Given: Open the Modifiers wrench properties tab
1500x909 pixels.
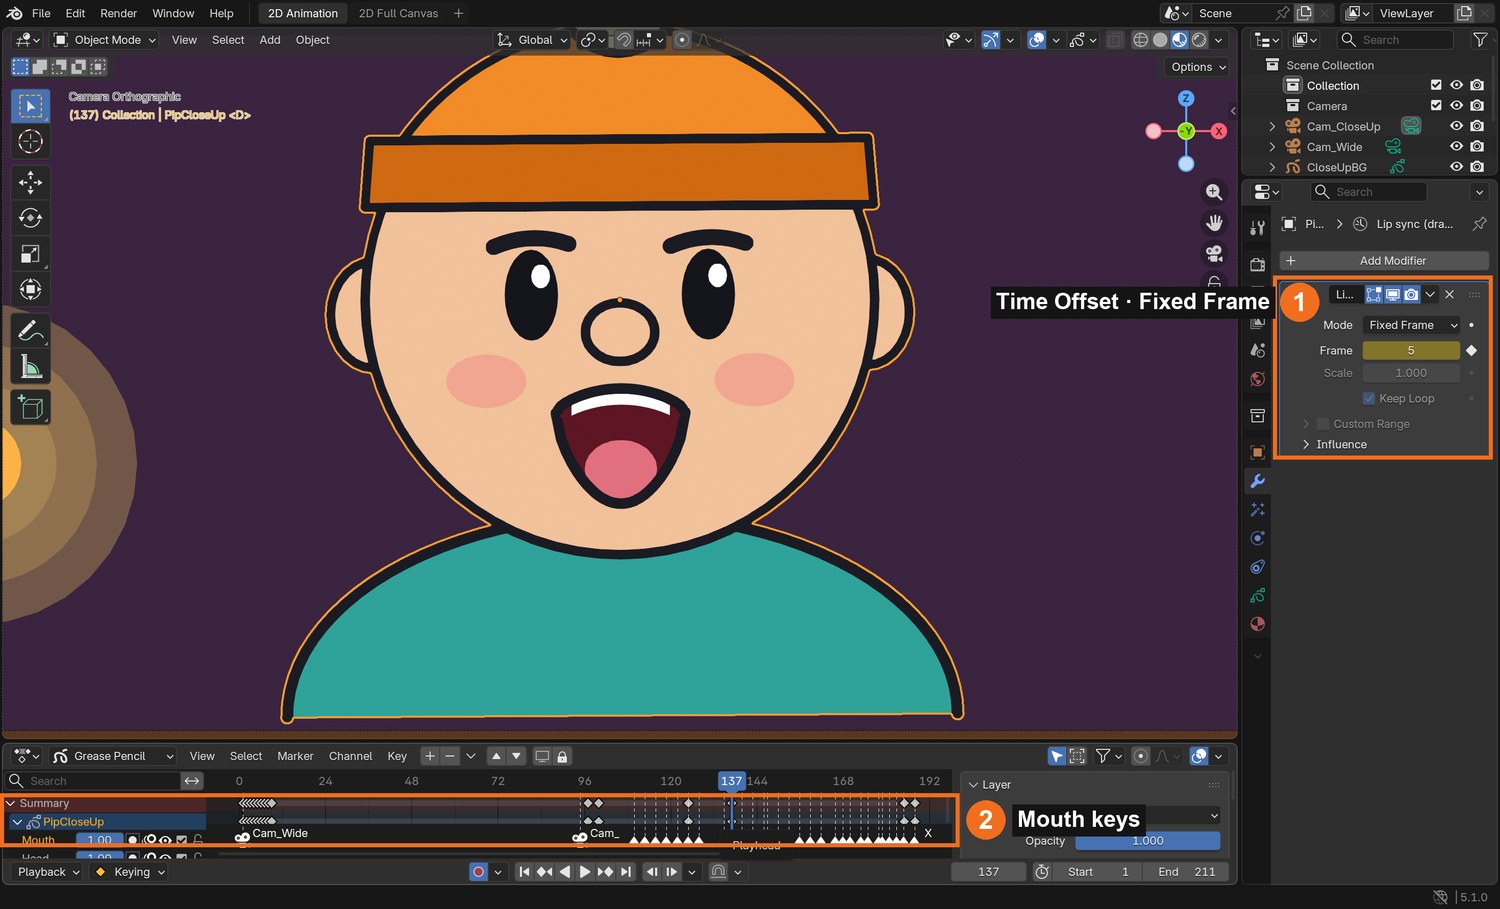Looking at the screenshot, I should tap(1258, 481).
